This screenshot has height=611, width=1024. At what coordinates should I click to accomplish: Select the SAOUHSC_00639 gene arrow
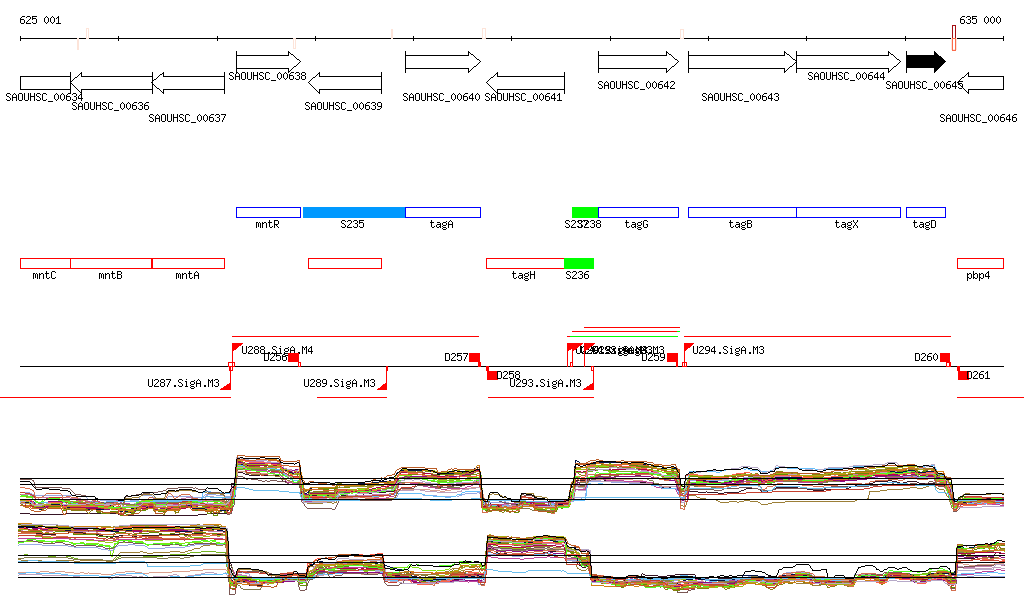point(345,83)
